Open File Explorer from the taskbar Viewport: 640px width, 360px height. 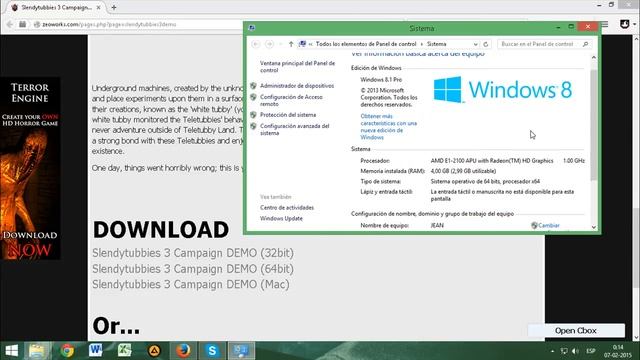[x=37, y=351]
